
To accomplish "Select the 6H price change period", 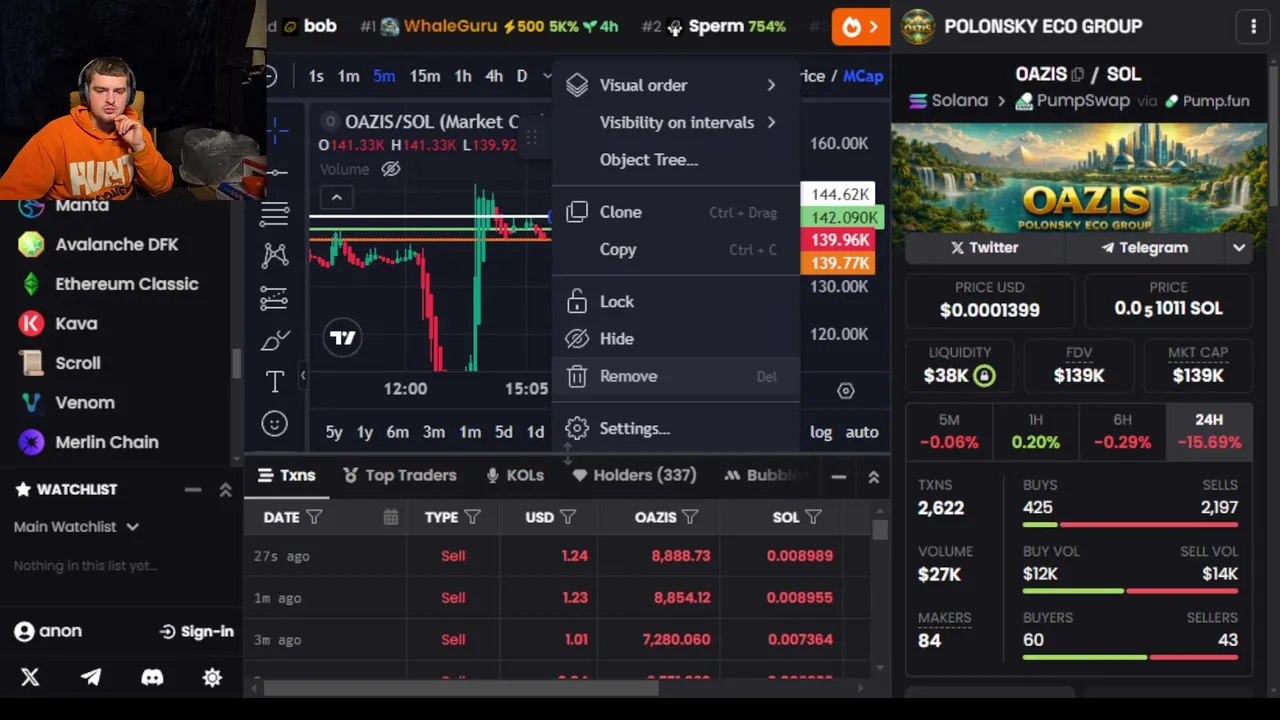I will [1122, 431].
